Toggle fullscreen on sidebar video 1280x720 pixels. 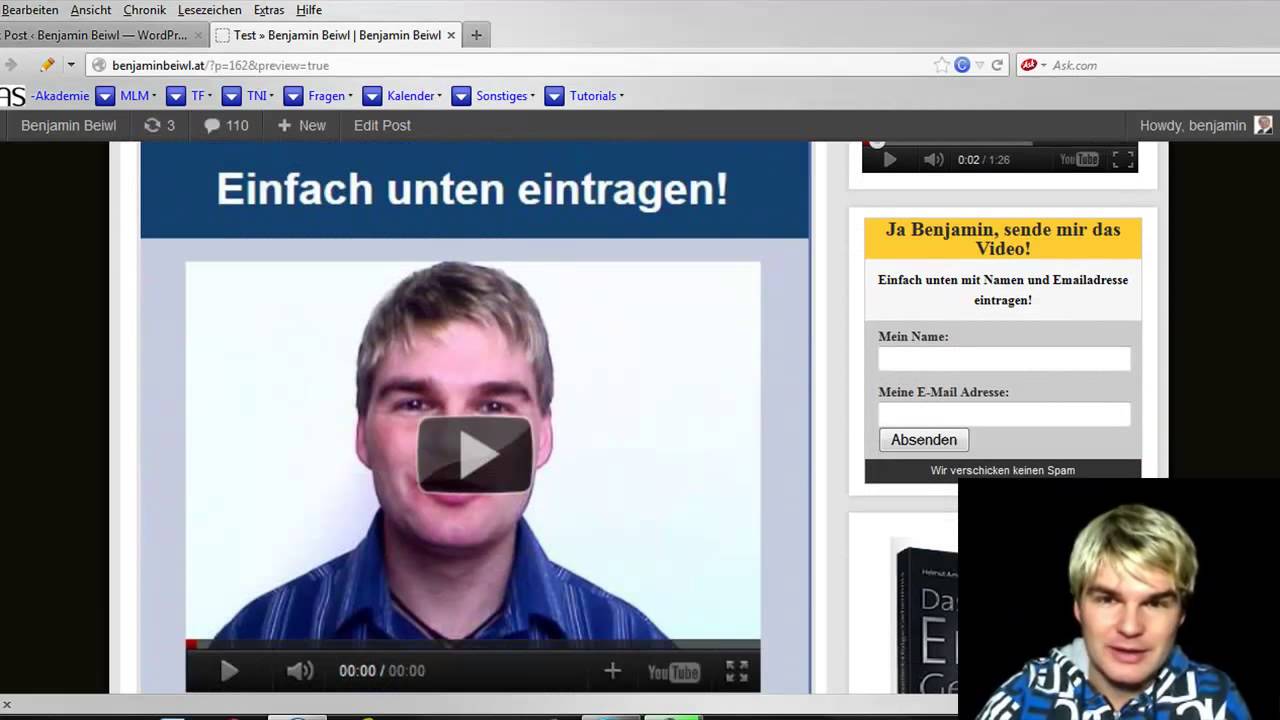click(x=1123, y=159)
